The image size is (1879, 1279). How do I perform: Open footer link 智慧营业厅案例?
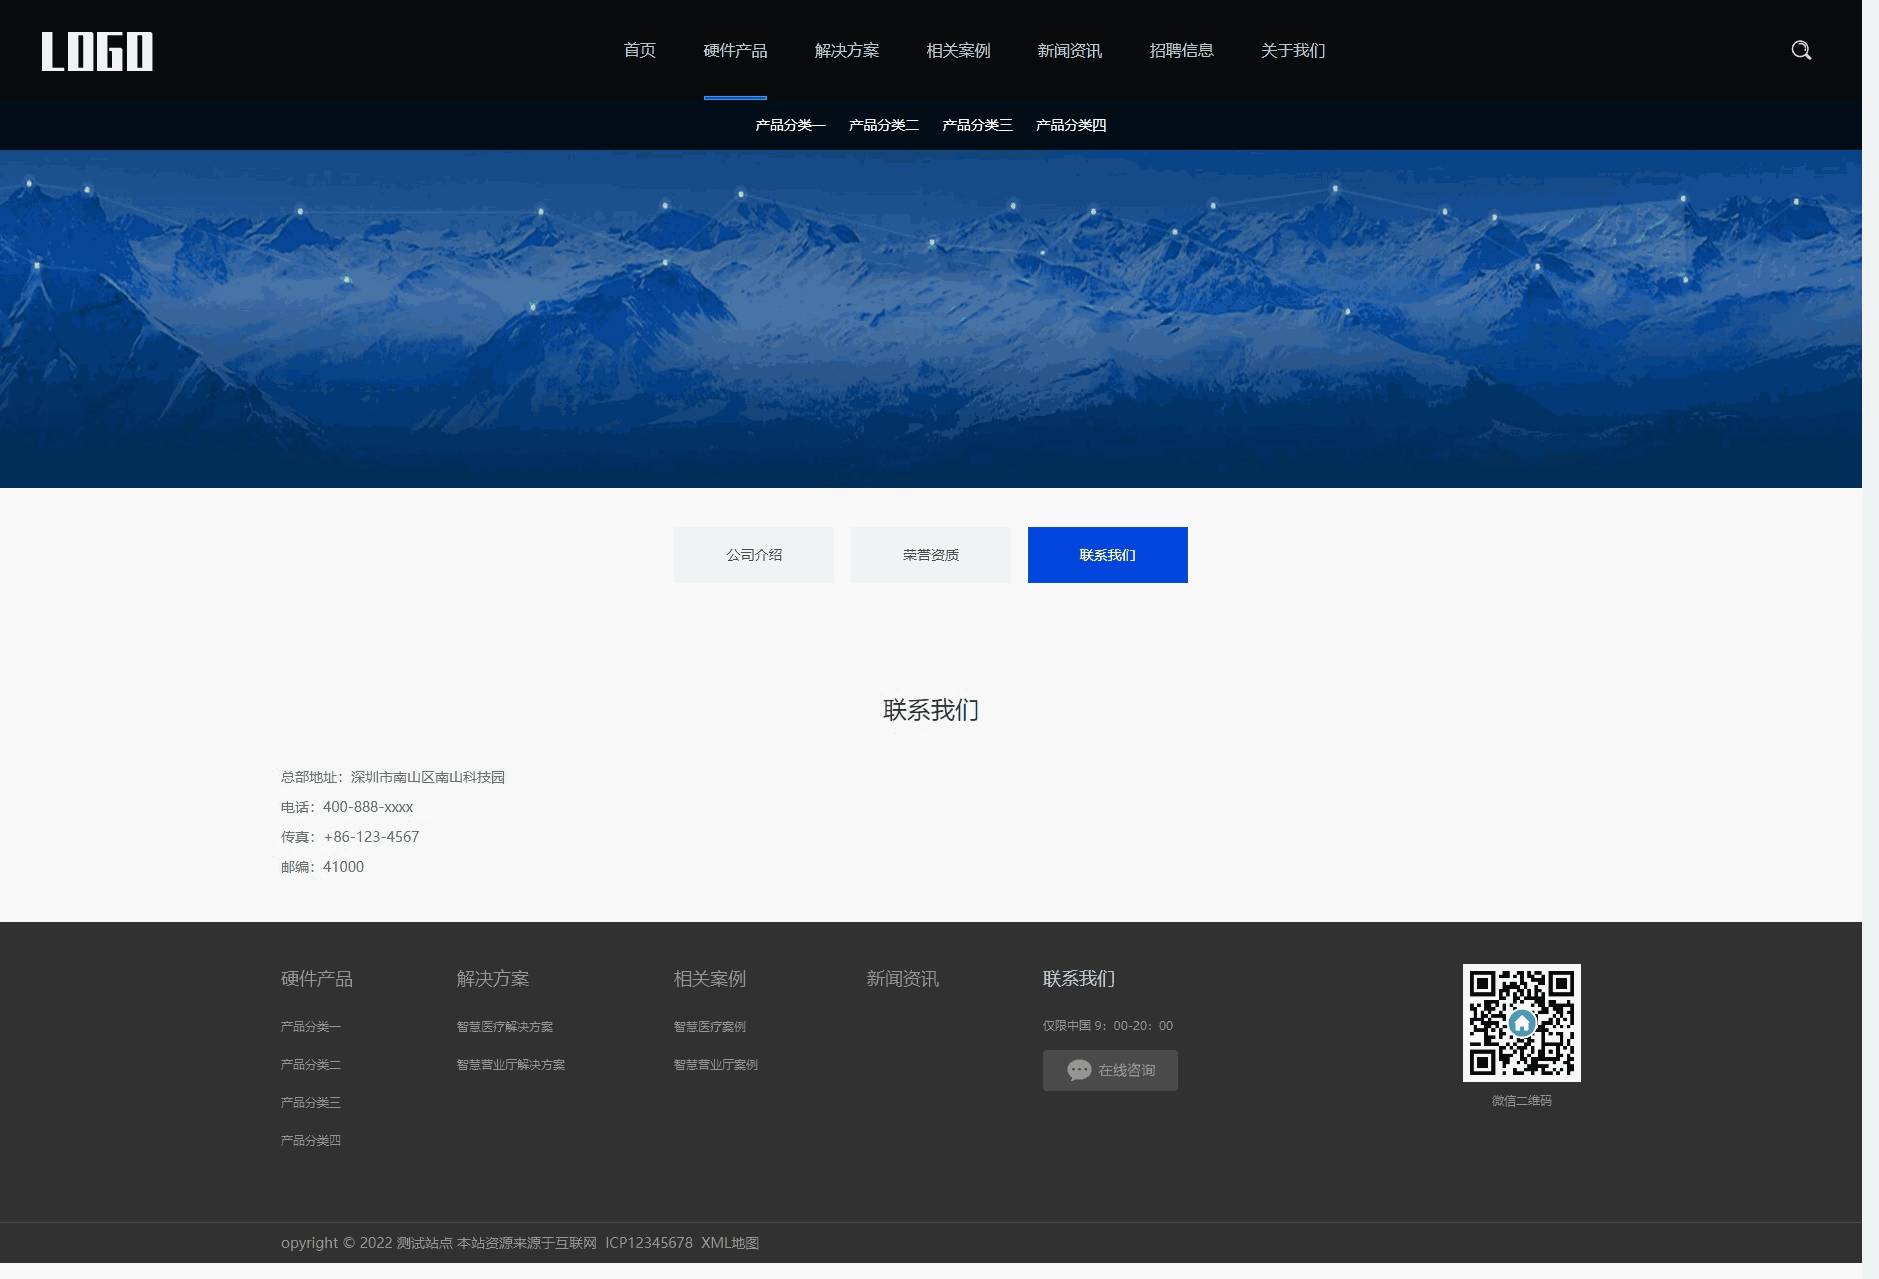click(716, 1064)
